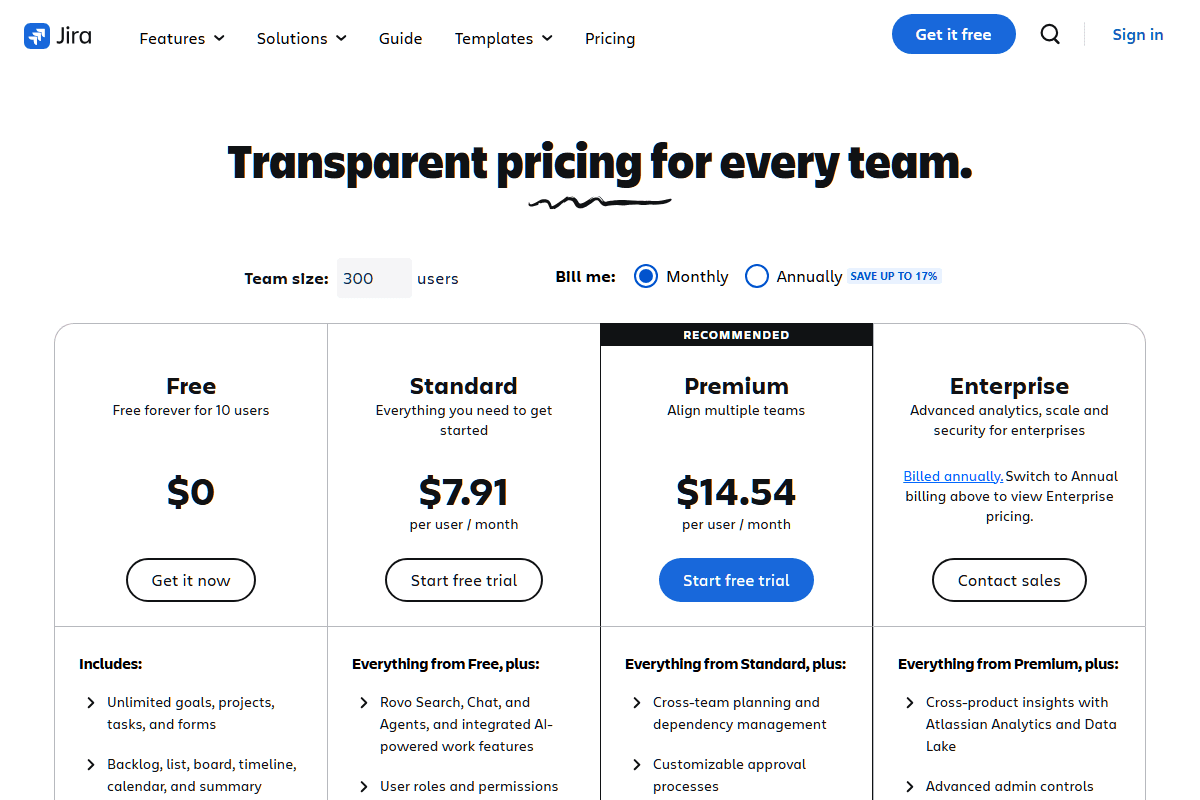Select the Monthly billing radio button
Viewport: 1200px width, 800px height.
[x=645, y=276]
